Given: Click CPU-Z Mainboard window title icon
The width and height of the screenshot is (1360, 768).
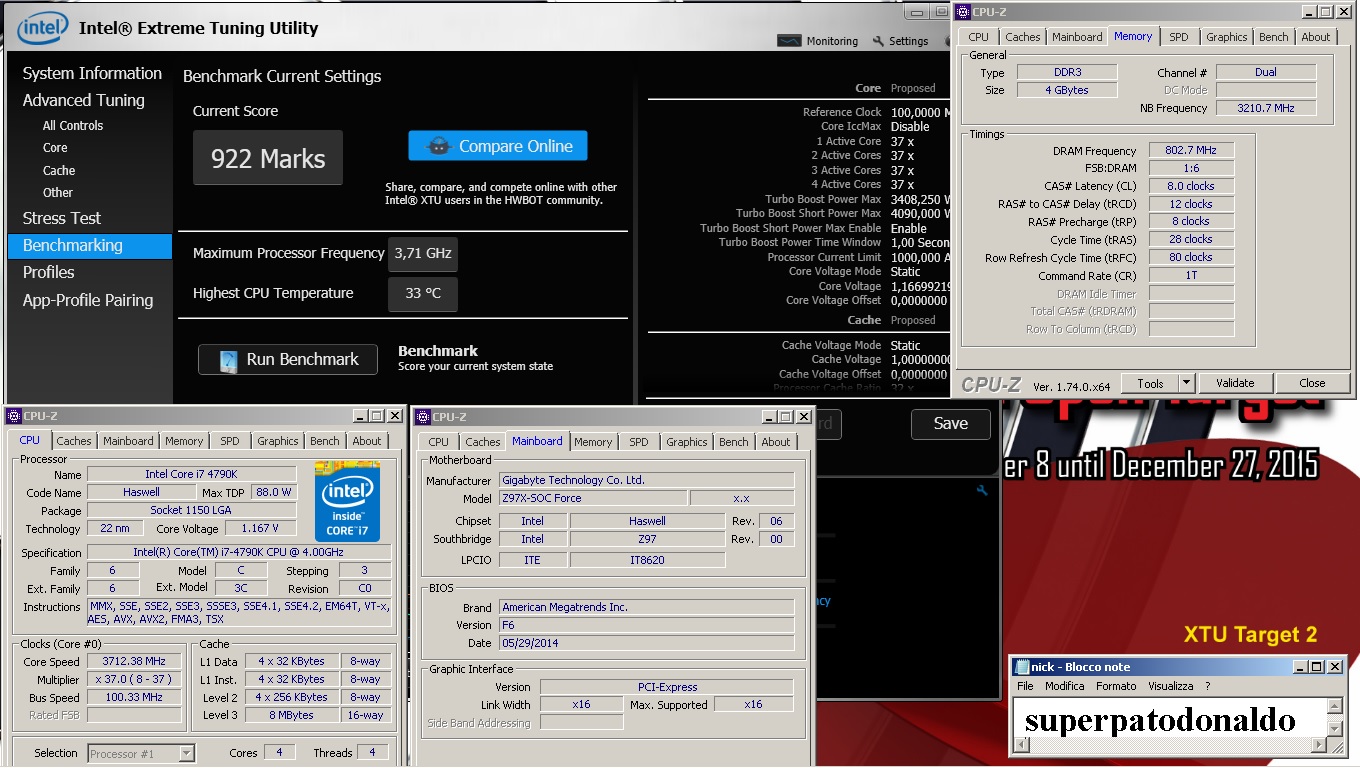Looking at the screenshot, I should point(422,417).
